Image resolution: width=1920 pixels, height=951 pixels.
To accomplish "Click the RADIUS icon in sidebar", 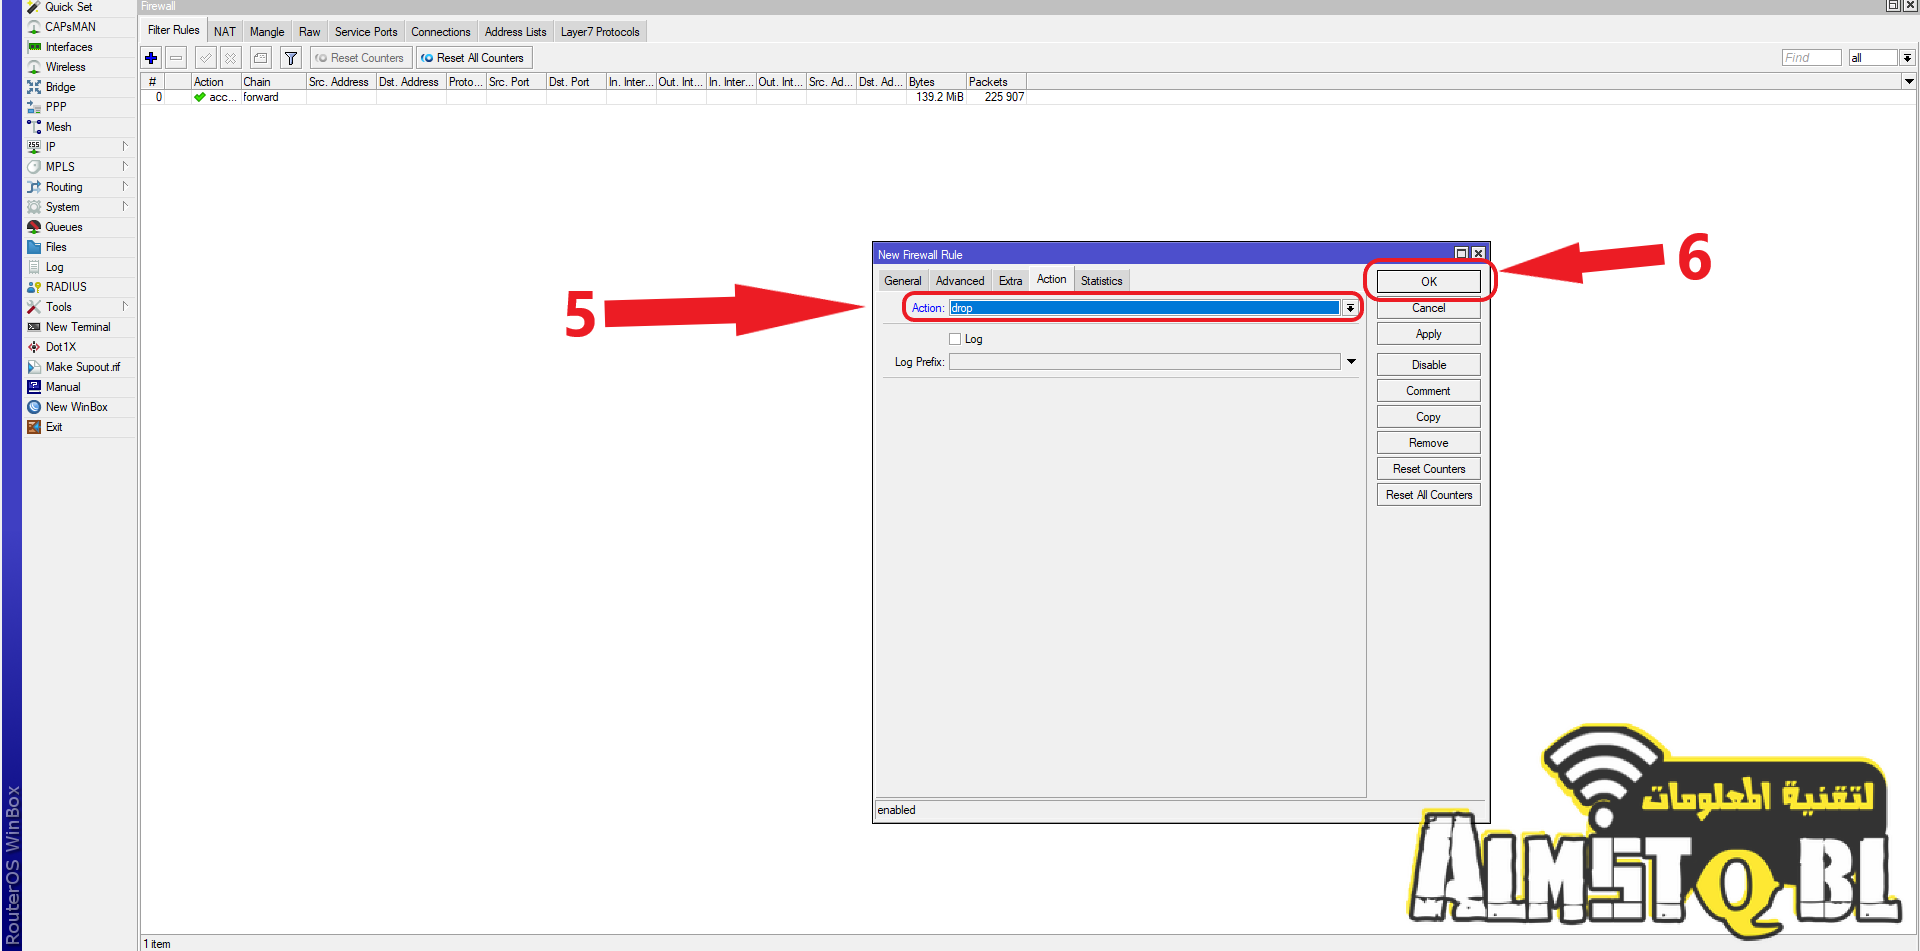I will (x=34, y=287).
